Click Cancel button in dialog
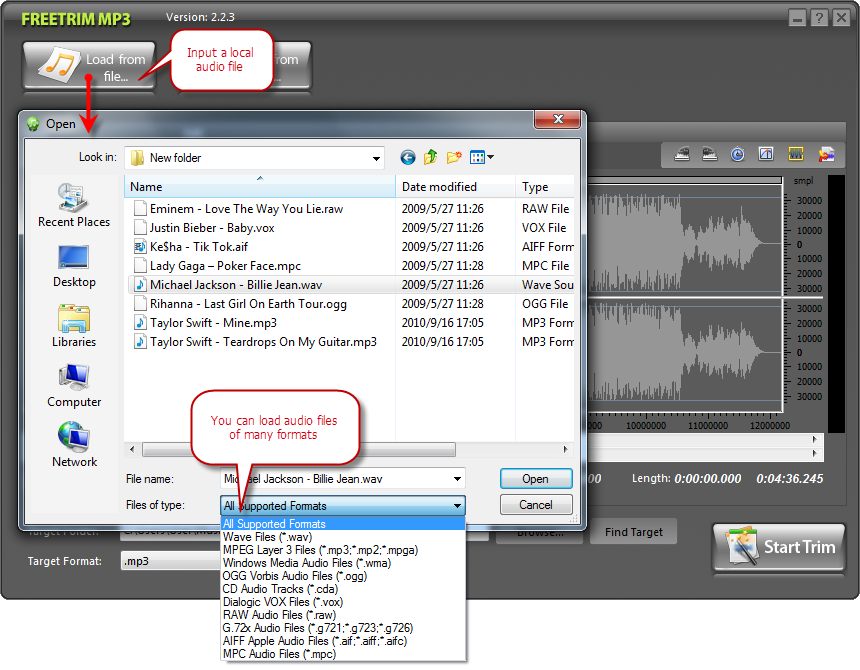 pyautogui.click(x=536, y=504)
